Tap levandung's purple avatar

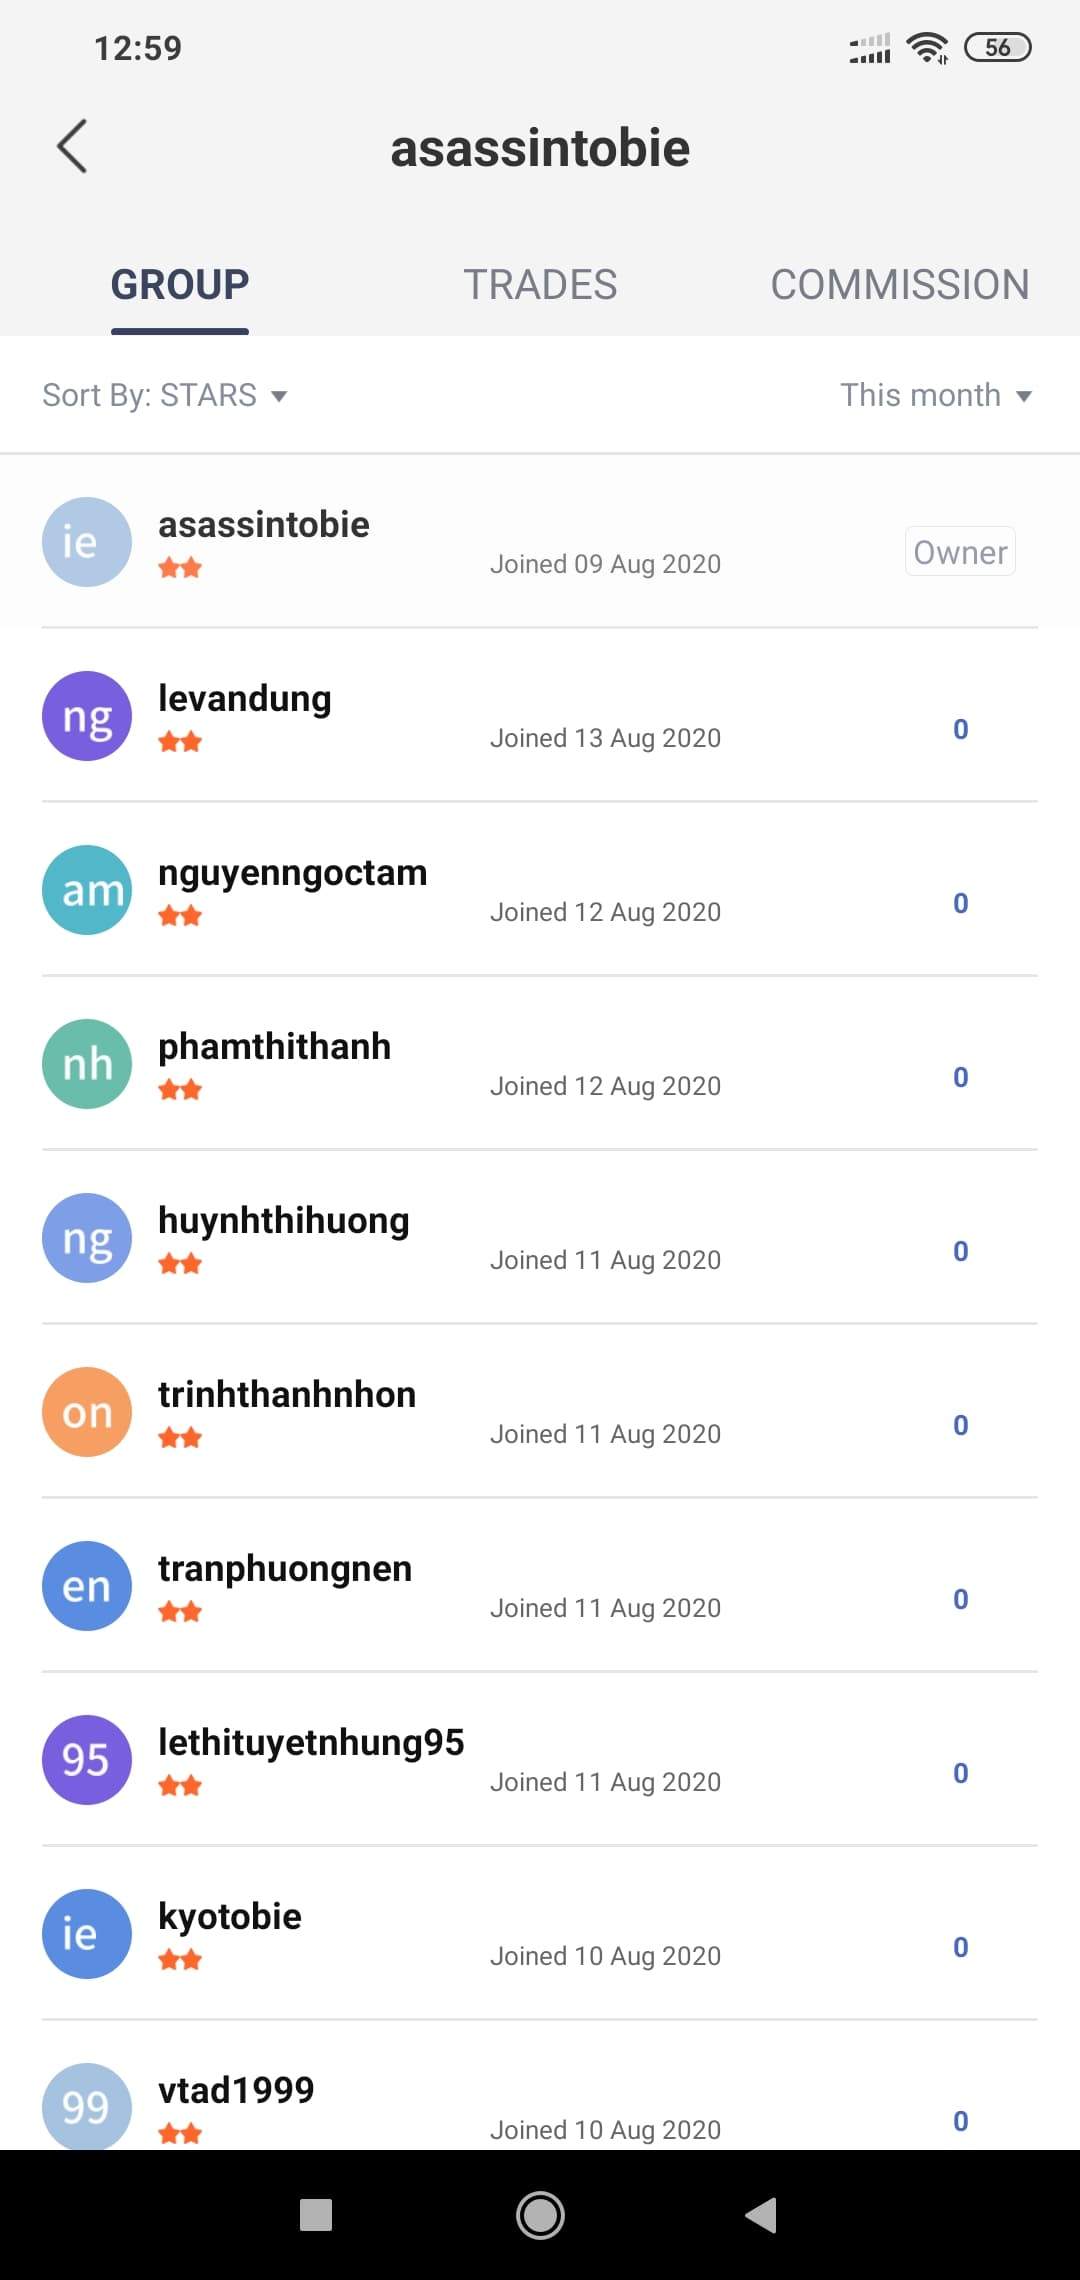point(87,716)
